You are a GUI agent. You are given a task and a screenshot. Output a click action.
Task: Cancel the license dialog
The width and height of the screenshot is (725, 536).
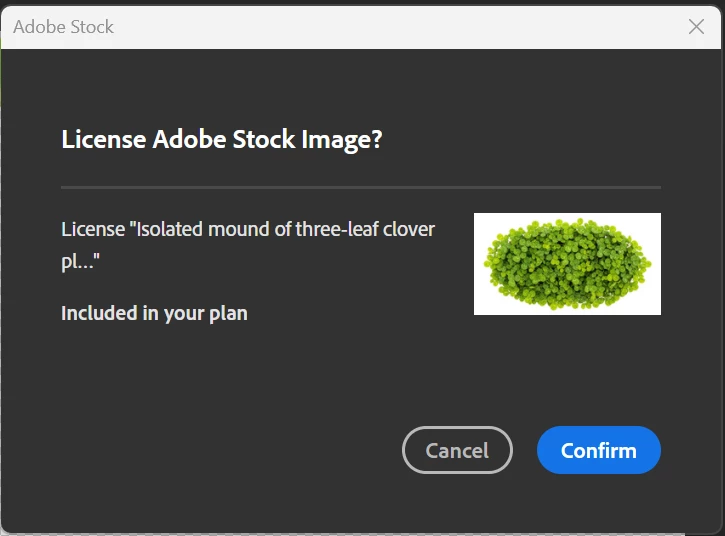(457, 450)
